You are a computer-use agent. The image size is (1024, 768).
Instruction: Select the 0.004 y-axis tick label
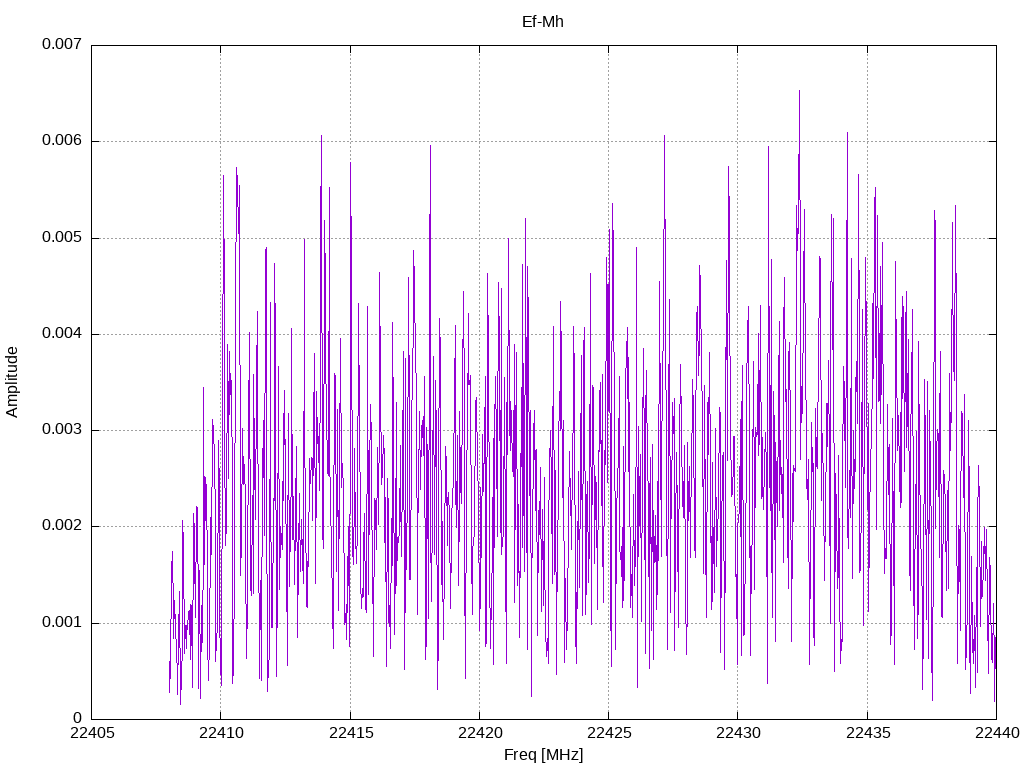(62, 334)
